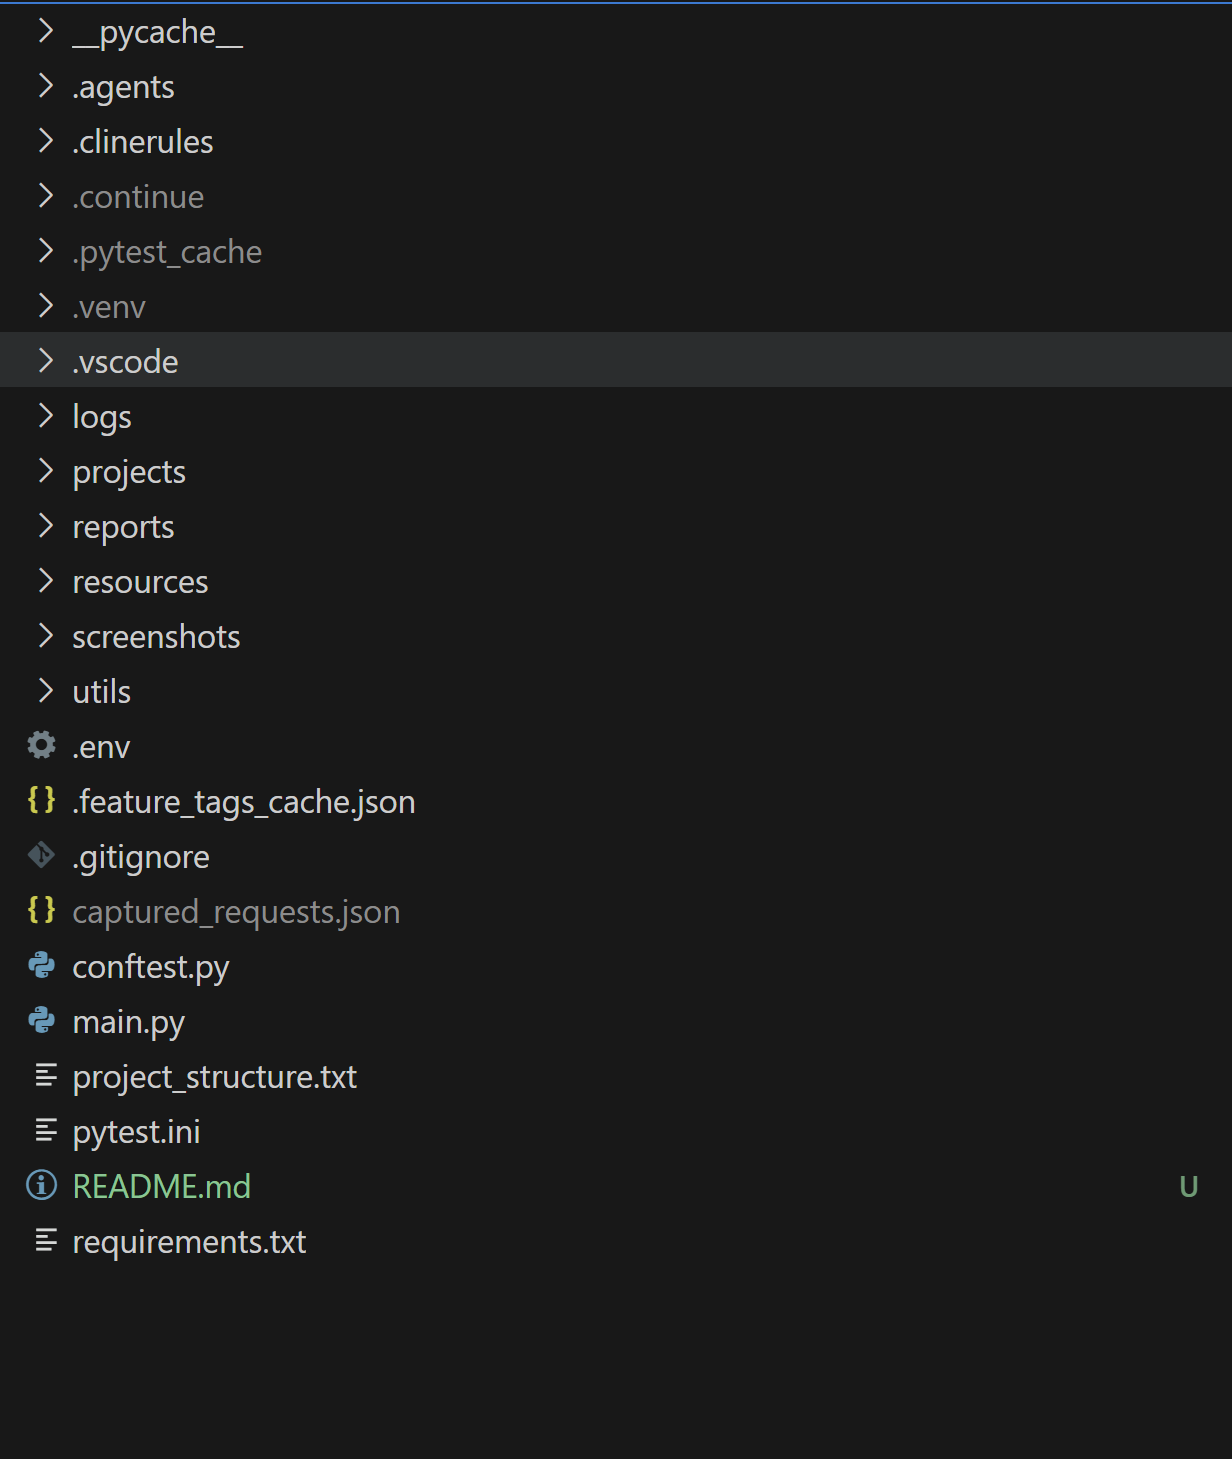1232x1459 pixels.
Task: Click the gear icon beside .env
Action: click(x=42, y=745)
